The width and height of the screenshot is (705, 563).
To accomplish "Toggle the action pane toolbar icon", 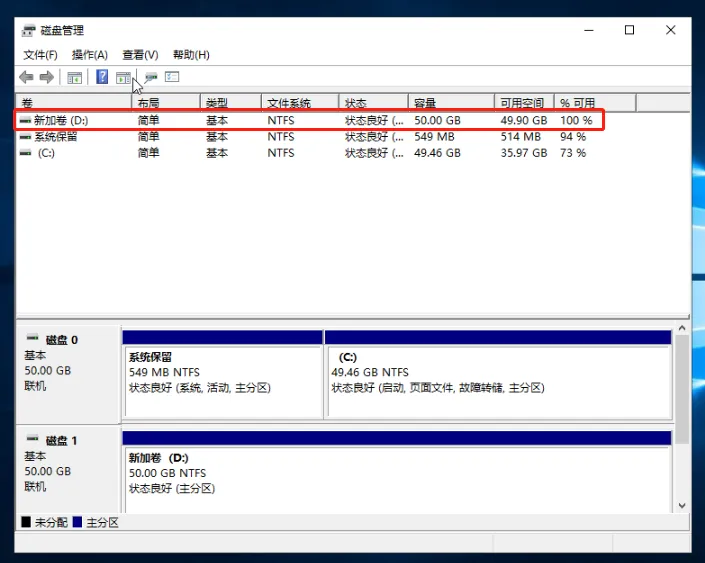I will [123, 78].
